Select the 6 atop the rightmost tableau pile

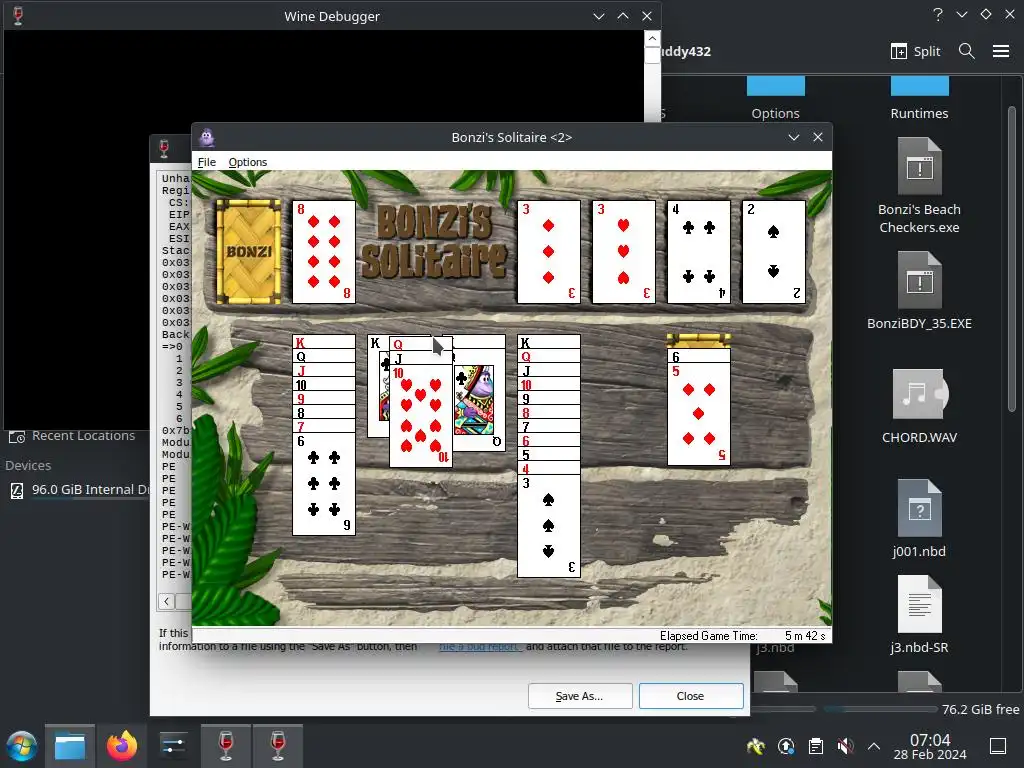click(699, 357)
